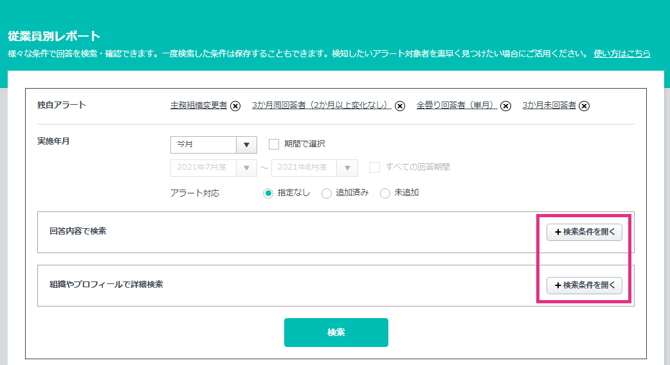Open the 全曇り回答者（単月） link
The height and width of the screenshot is (365, 670).
[x=457, y=105]
